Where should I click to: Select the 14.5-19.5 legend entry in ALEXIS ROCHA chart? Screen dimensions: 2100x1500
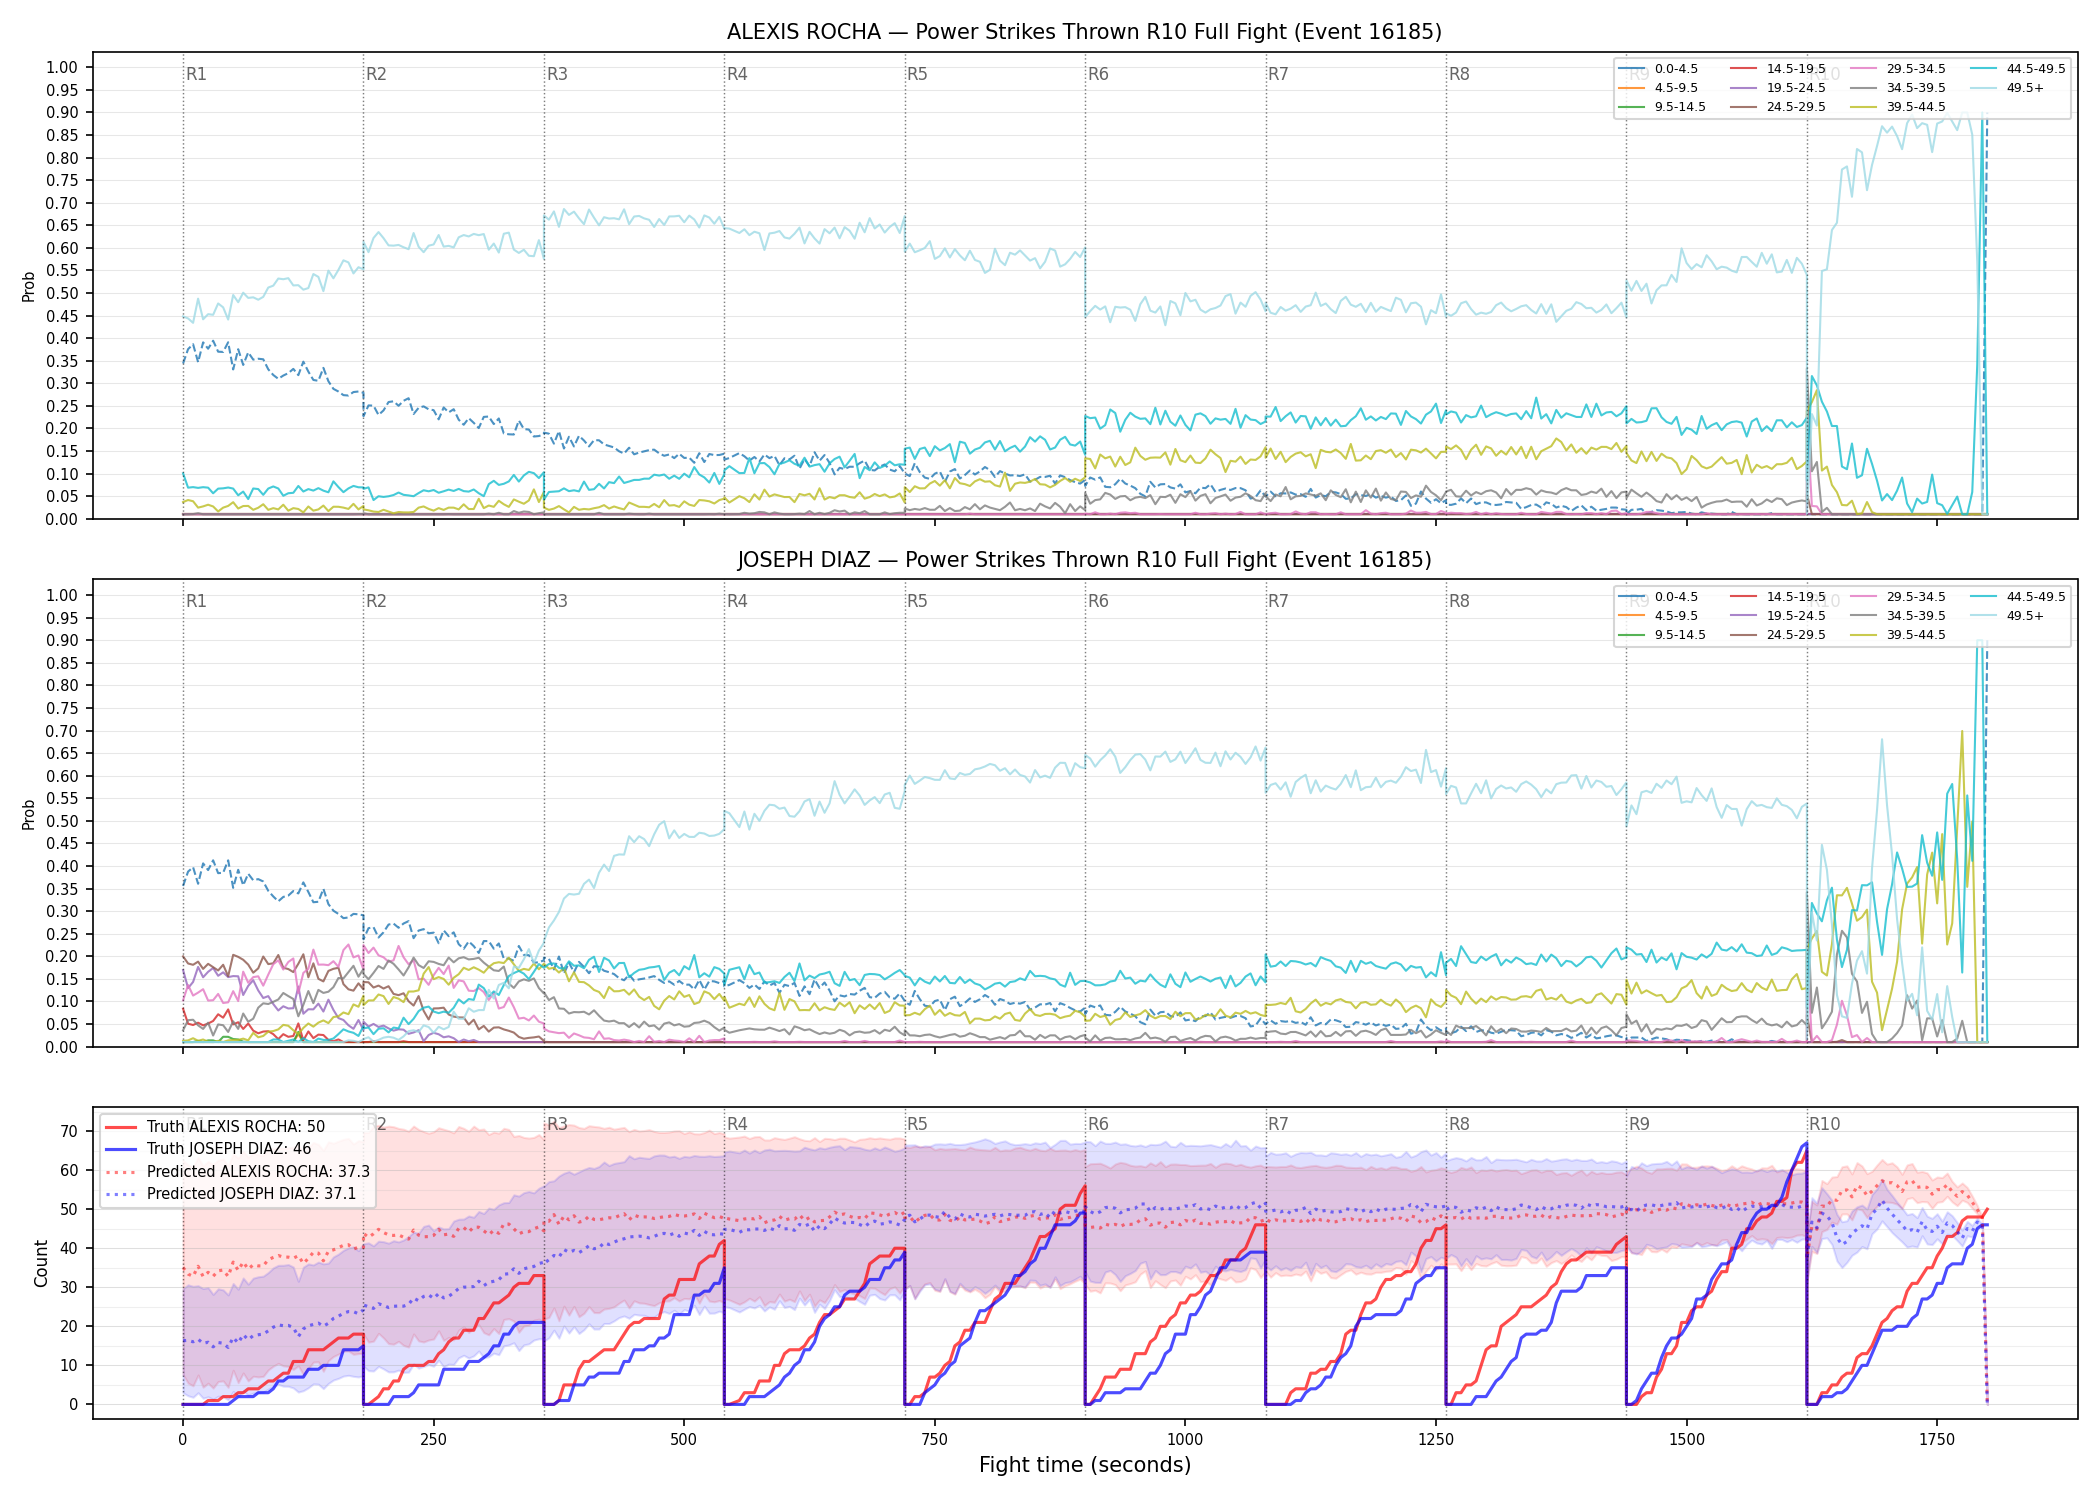[x=1778, y=69]
